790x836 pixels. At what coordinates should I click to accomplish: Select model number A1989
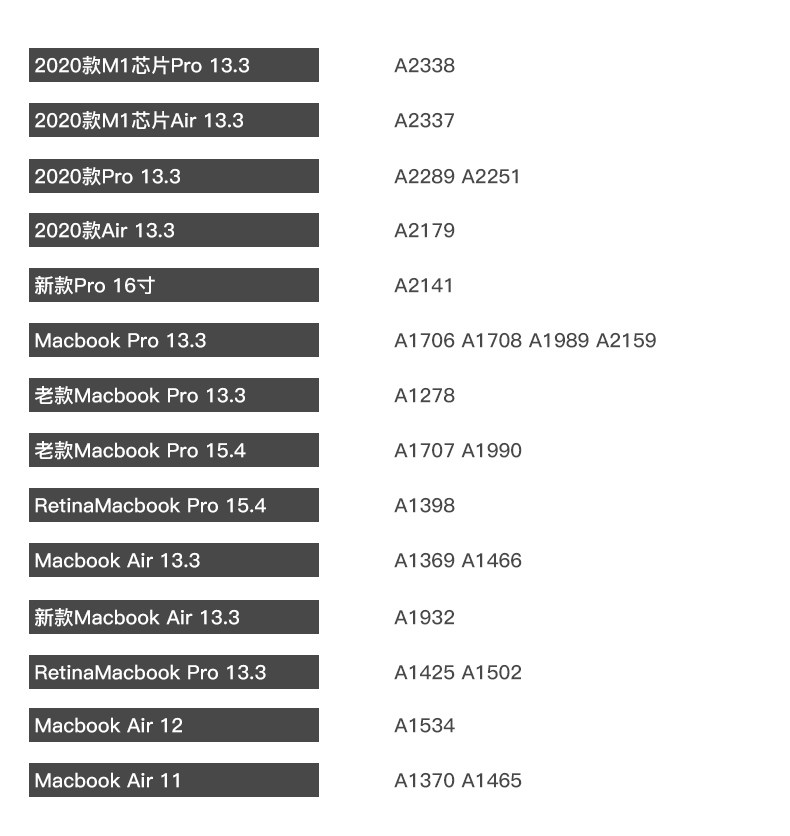(558, 341)
